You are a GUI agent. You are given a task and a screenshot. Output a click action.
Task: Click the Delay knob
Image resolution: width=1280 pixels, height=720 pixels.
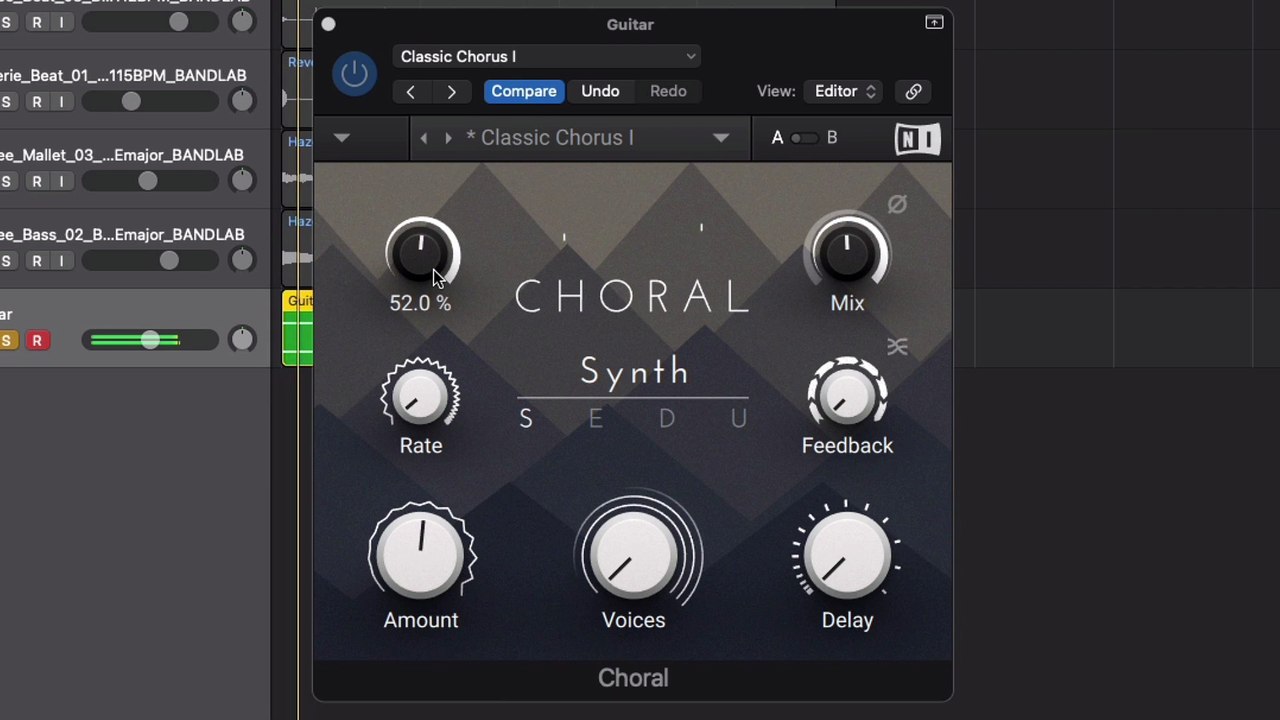click(x=847, y=554)
